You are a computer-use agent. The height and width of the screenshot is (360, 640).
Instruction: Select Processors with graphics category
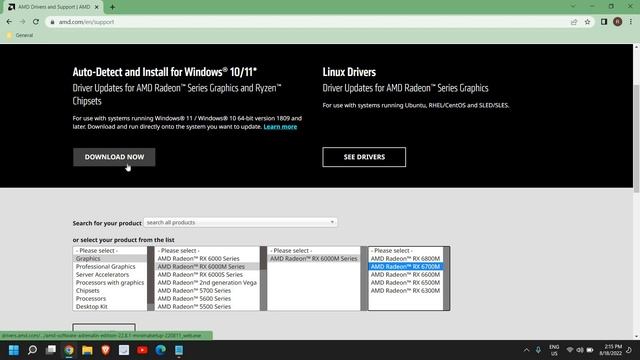(110, 282)
